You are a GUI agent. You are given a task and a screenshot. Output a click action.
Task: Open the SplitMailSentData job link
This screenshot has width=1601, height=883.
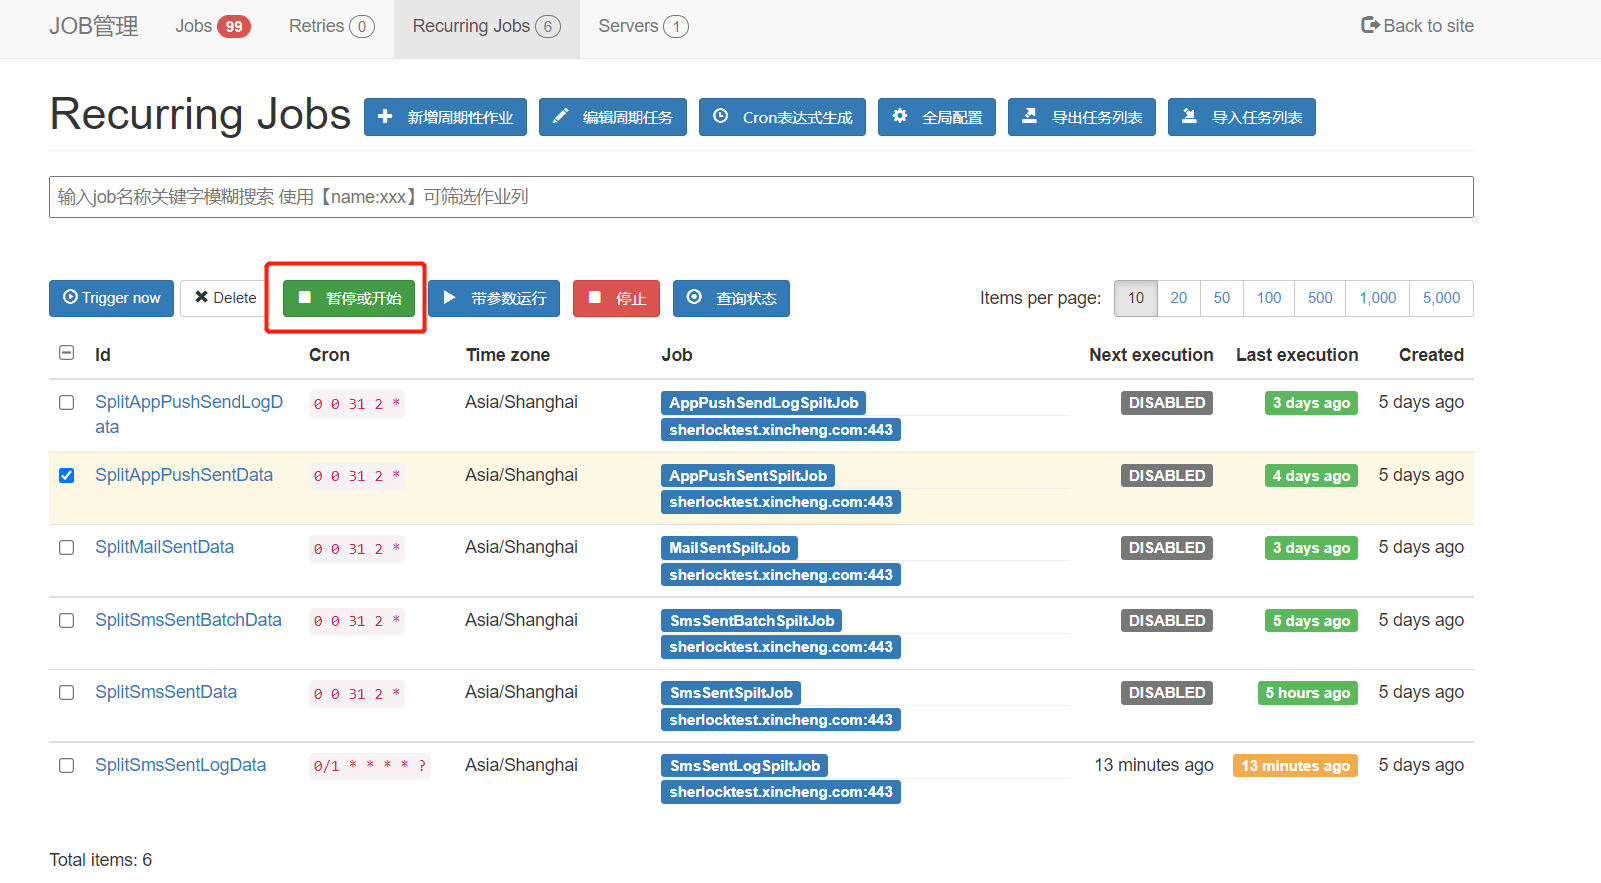coord(164,548)
